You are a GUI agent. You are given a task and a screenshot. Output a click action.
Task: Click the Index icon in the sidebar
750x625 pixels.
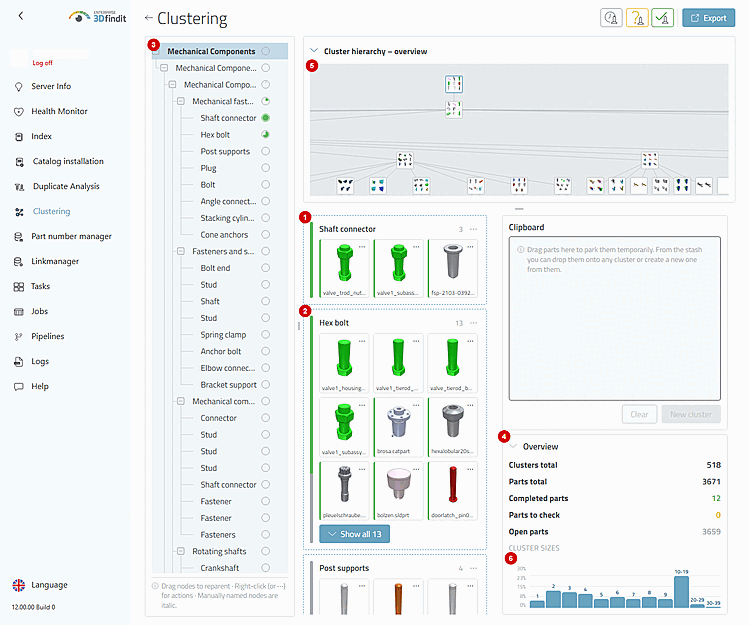point(19,137)
